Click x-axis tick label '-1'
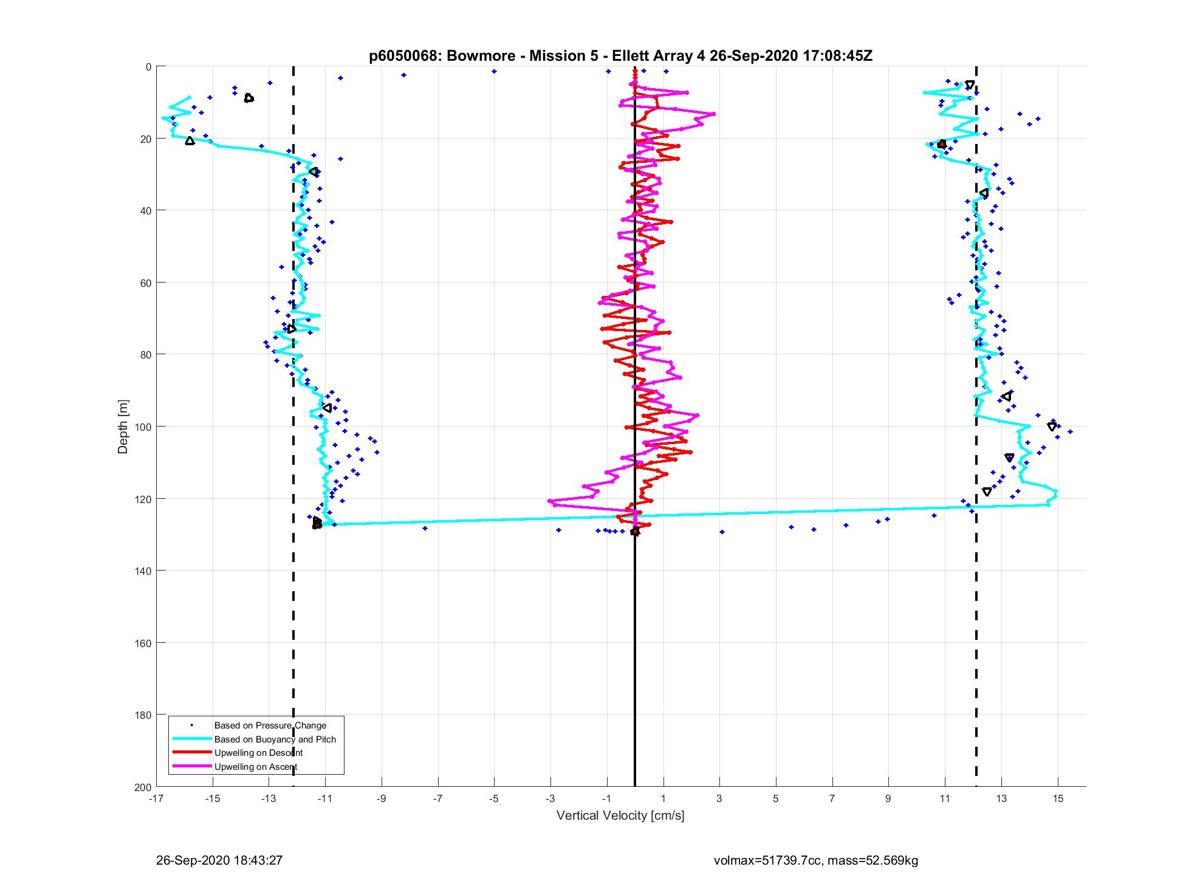The image size is (1200, 885). [606, 799]
